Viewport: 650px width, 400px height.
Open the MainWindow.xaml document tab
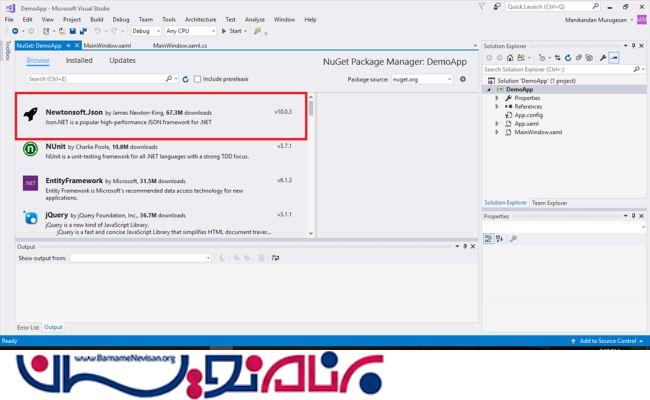click(107, 46)
